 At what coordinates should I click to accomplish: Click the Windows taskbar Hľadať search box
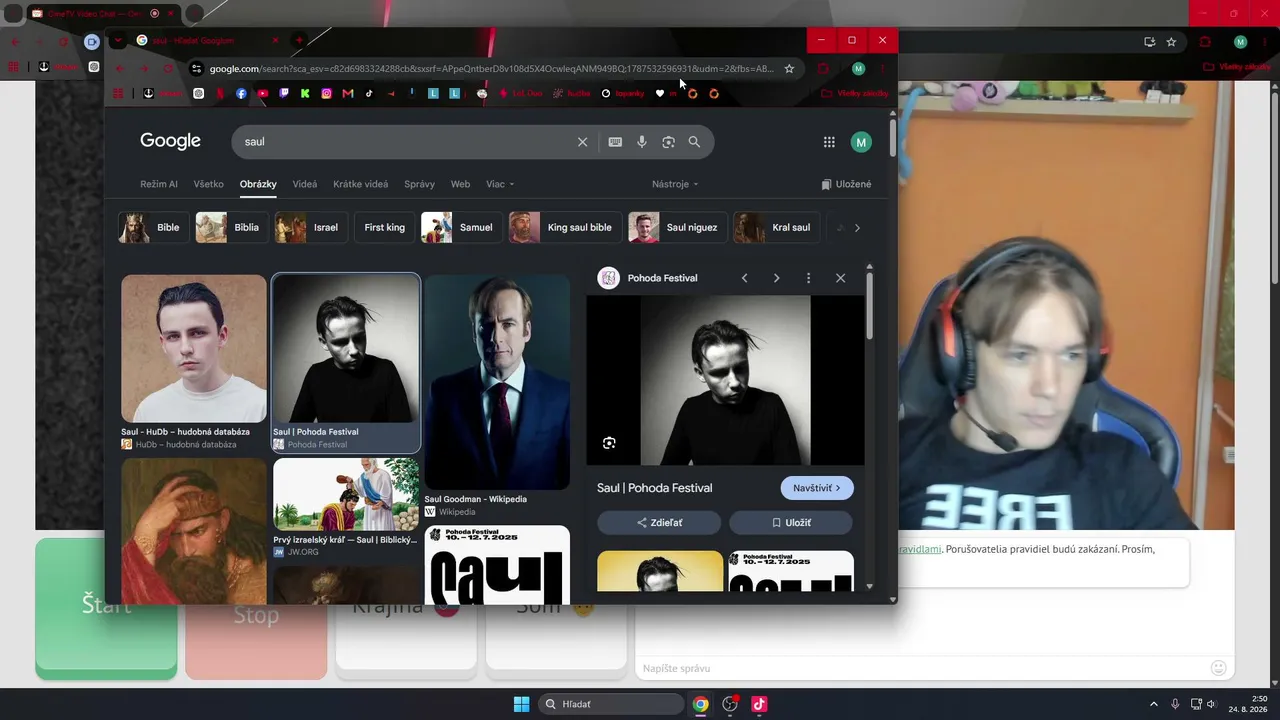click(x=611, y=704)
